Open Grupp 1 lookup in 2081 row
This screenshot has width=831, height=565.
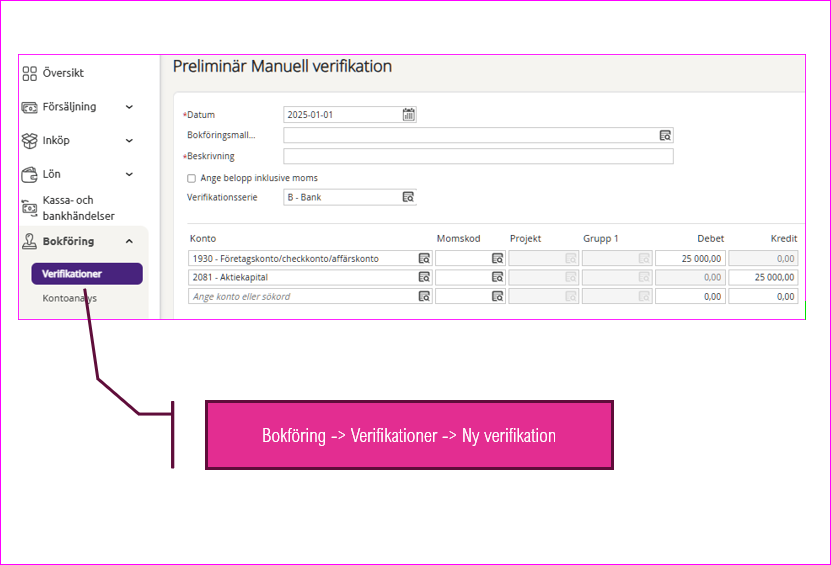click(x=644, y=277)
